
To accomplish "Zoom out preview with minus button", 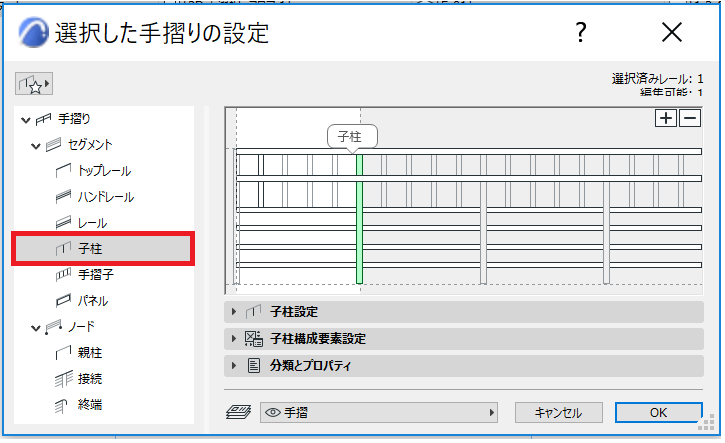I will point(690,118).
